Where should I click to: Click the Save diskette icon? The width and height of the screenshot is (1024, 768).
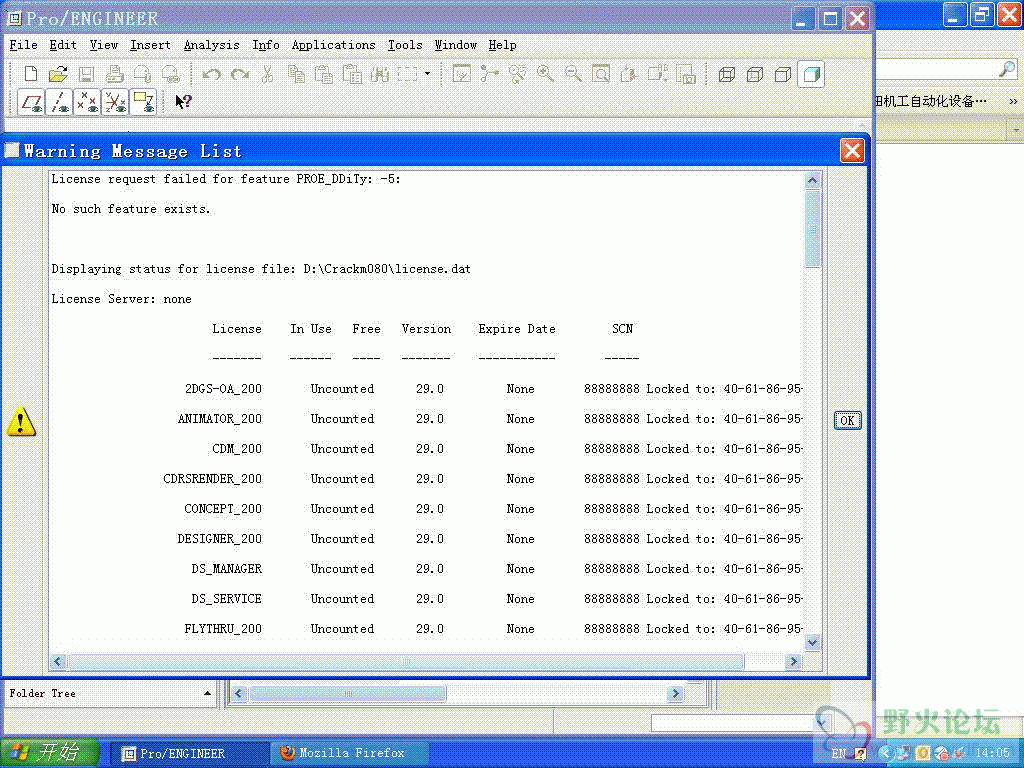tap(86, 74)
